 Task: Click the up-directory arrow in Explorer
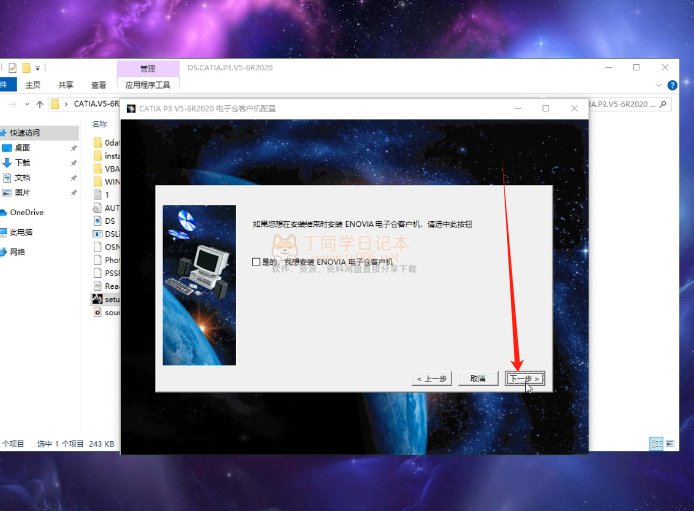coord(40,104)
